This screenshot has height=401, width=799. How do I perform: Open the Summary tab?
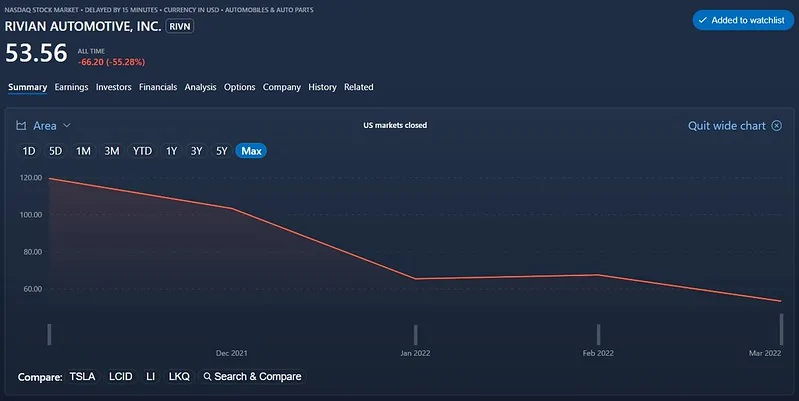tap(28, 87)
